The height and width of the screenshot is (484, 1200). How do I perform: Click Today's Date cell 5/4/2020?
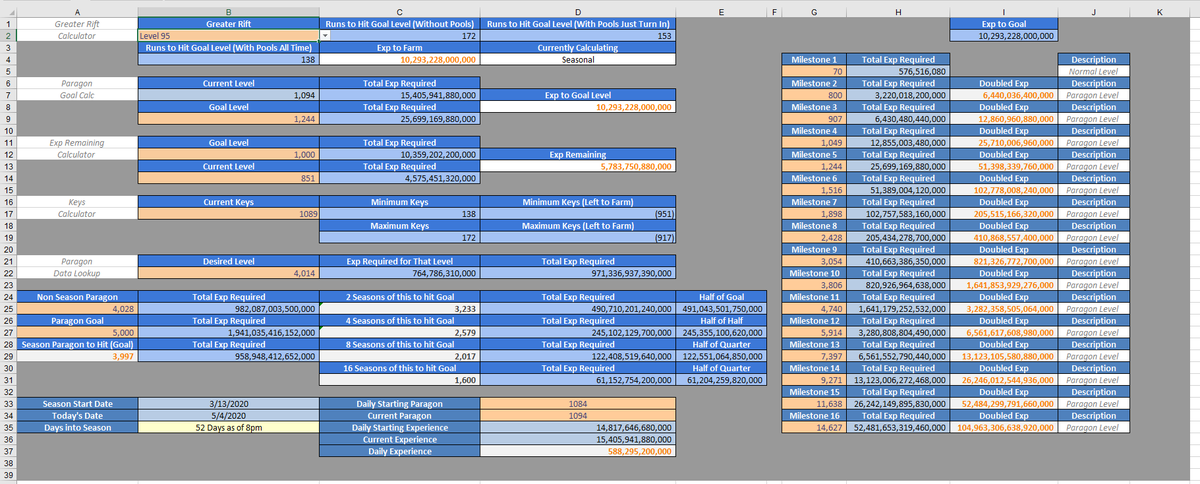point(227,415)
